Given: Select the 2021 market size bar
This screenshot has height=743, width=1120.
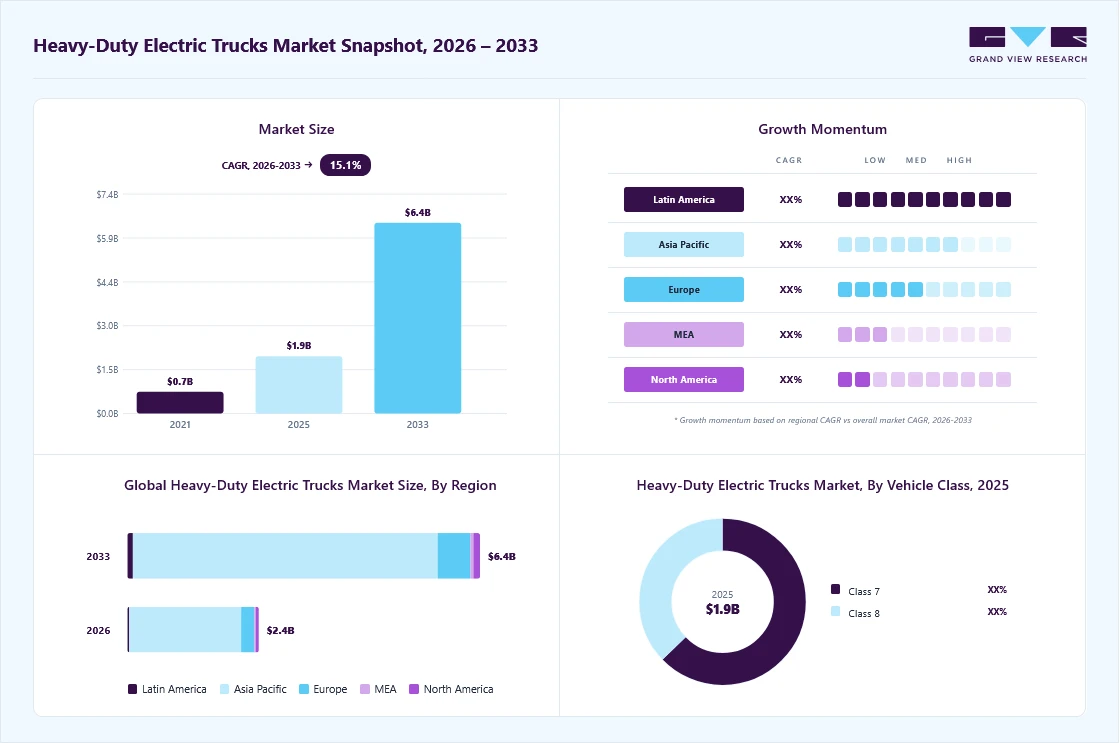Looking at the screenshot, I should pos(180,402).
